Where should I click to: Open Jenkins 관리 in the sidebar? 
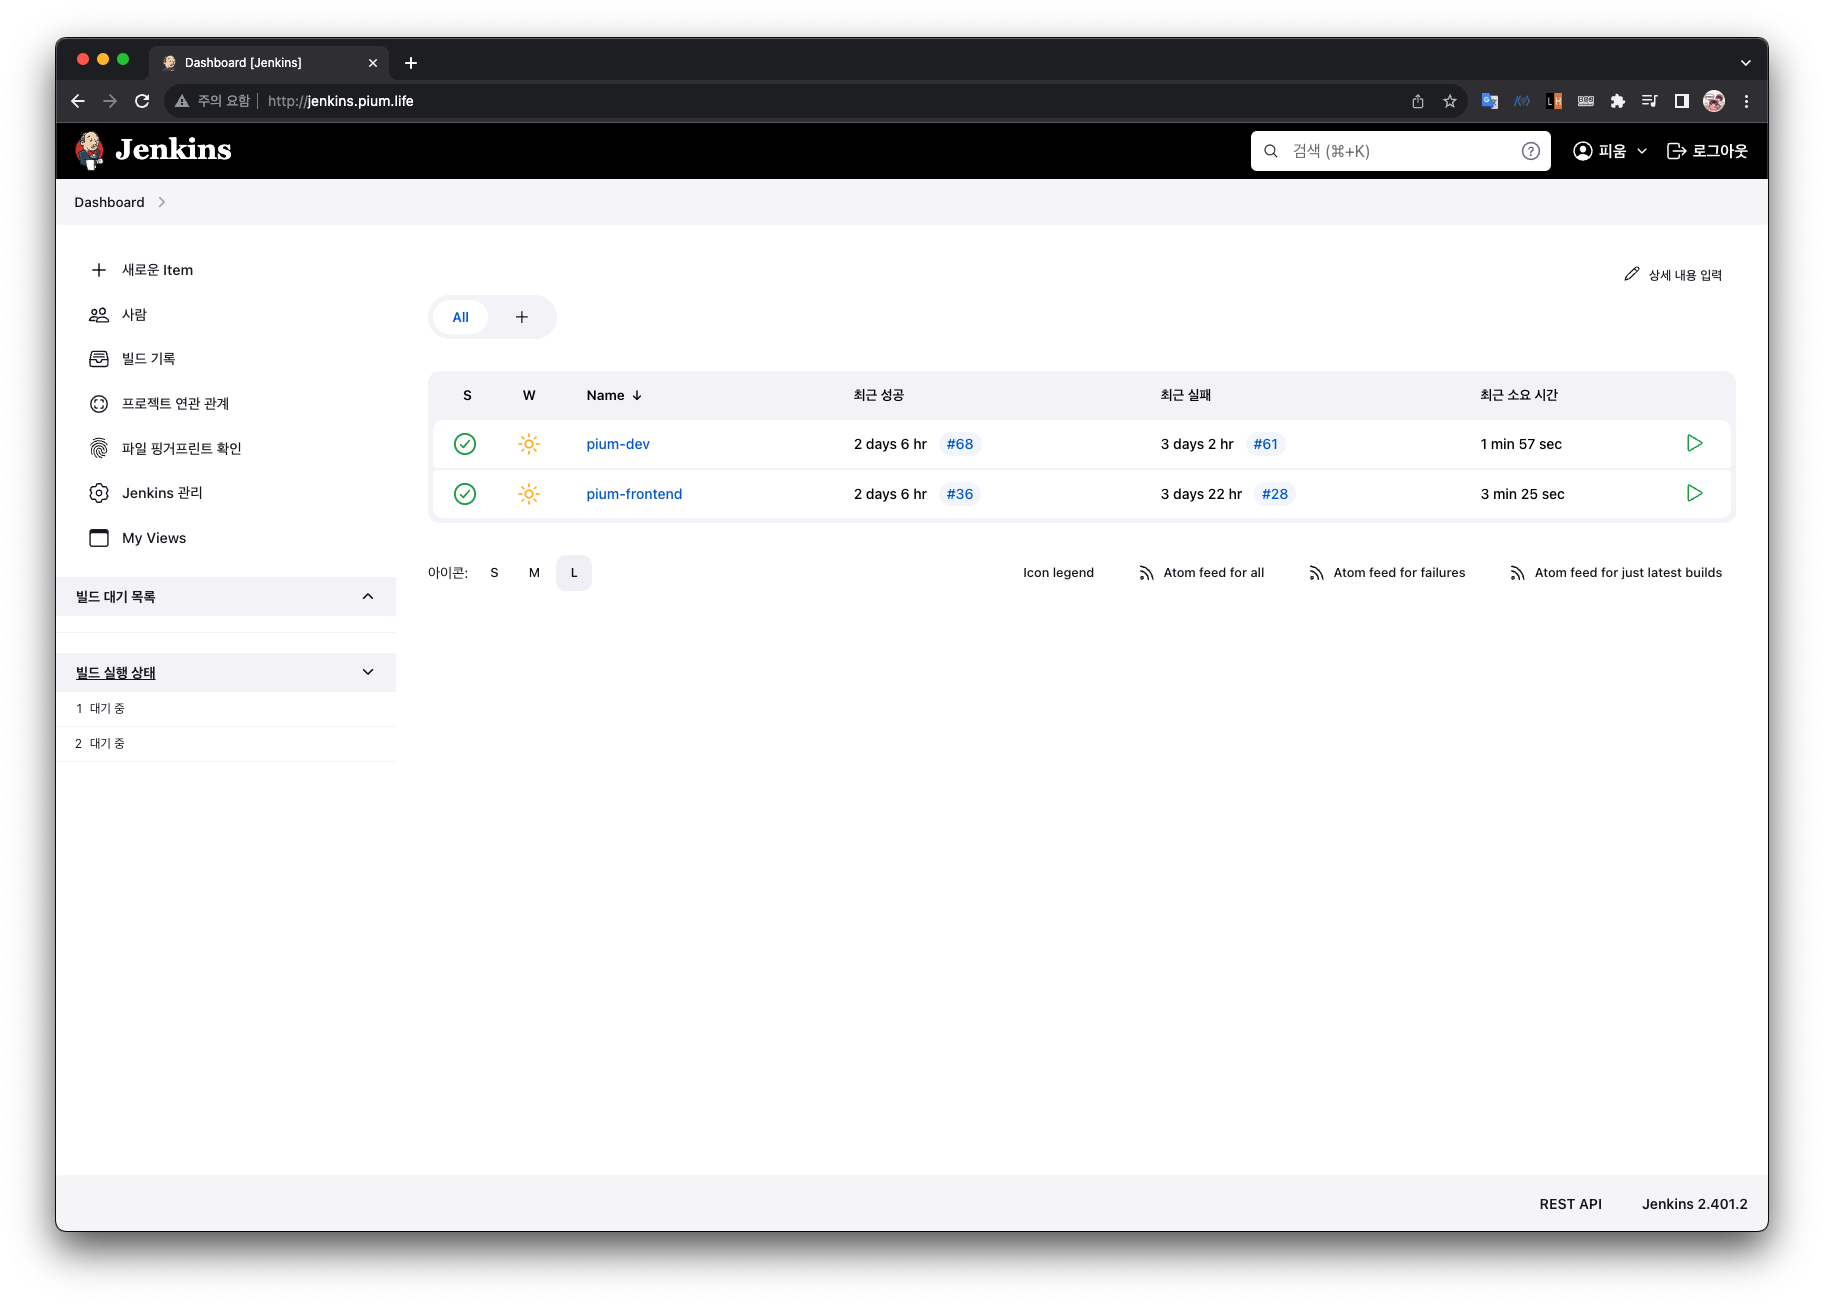[x=162, y=493]
